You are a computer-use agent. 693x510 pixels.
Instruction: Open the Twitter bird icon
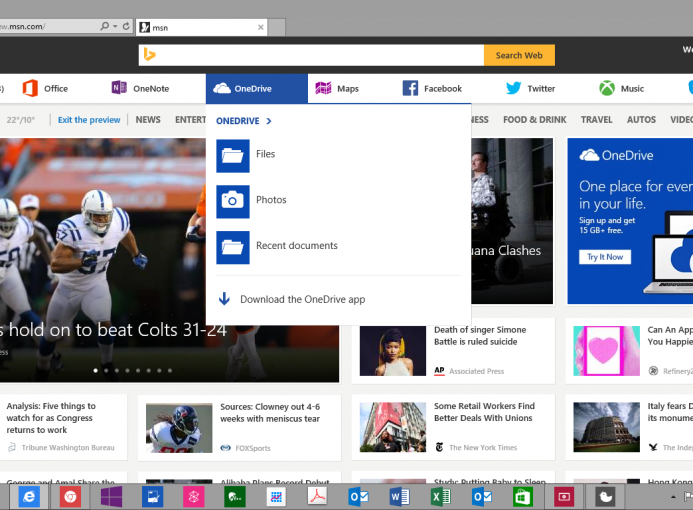pyautogui.click(x=513, y=88)
